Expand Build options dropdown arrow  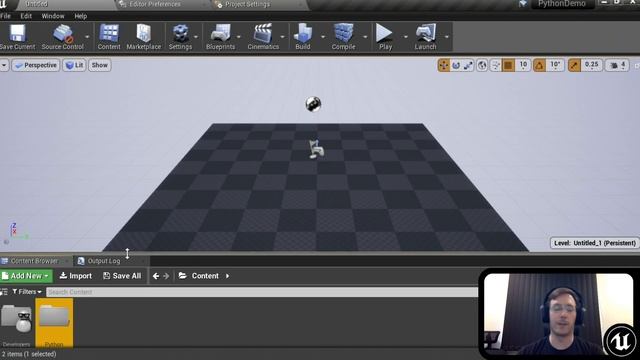click(x=323, y=37)
